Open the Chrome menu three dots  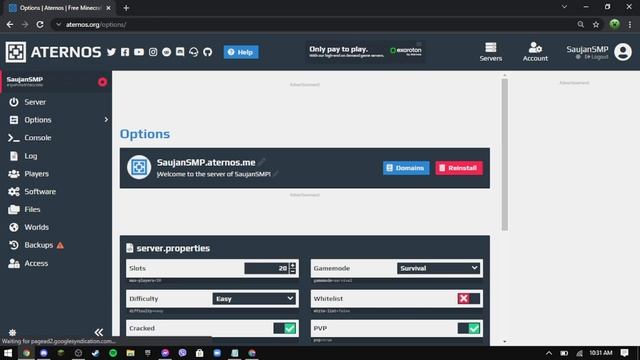click(x=630, y=24)
